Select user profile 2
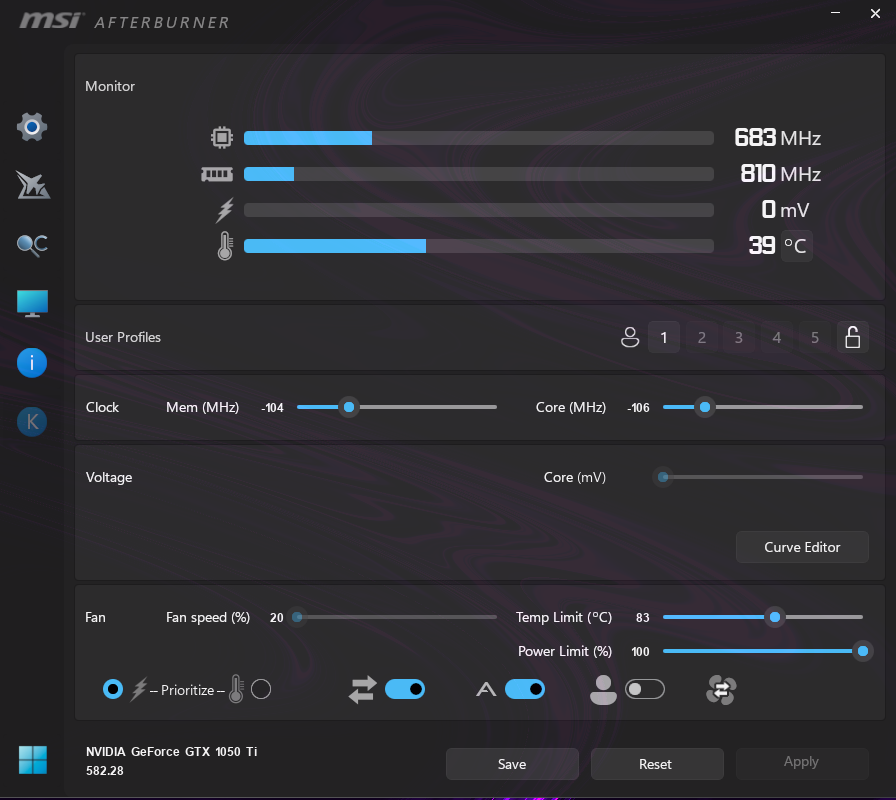This screenshot has height=800, width=896. click(x=702, y=337)
